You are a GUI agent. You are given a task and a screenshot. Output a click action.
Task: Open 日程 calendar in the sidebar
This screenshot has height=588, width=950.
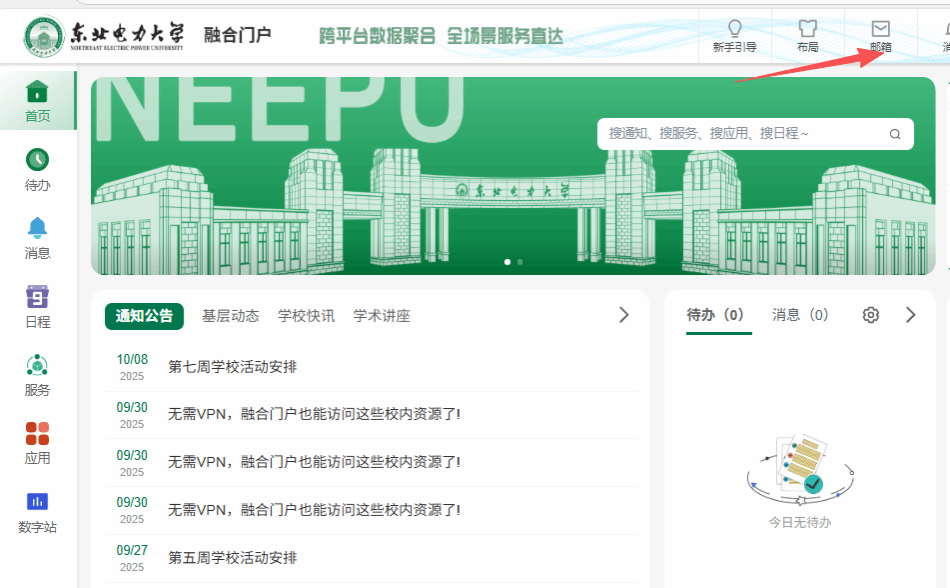point(37,307)
